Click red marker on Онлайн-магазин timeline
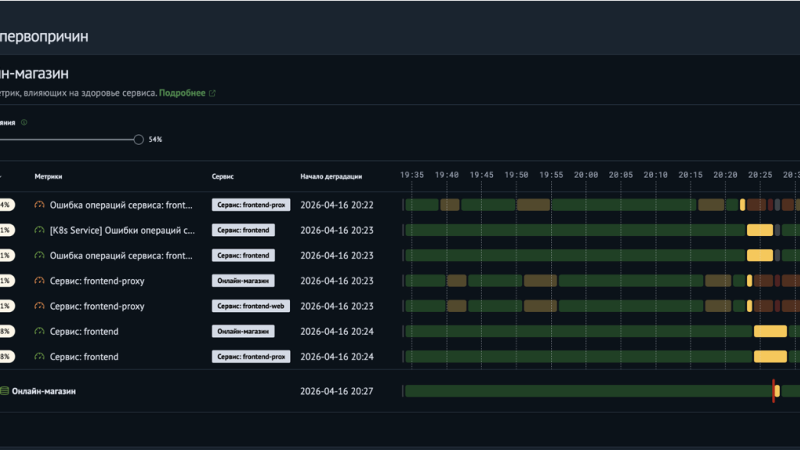Image resolution: width=800 pixels, height=450 pixels. (773, 391)
